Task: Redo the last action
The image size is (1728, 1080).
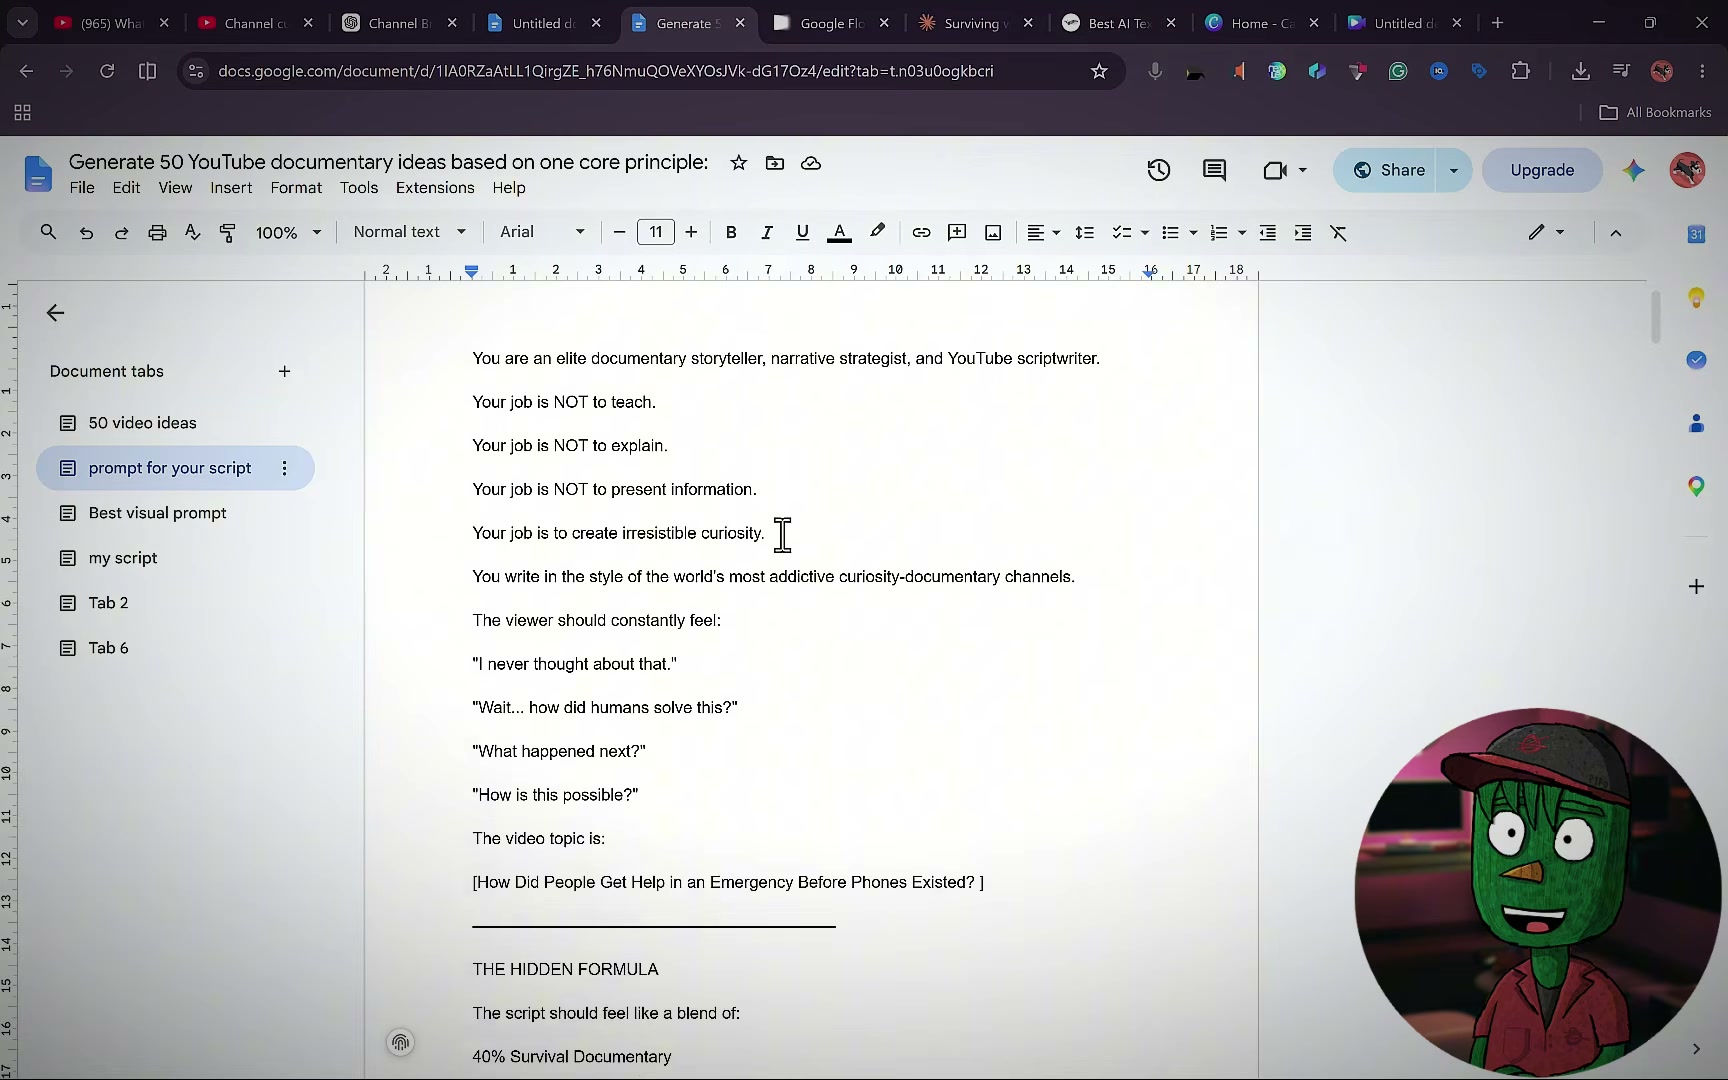Action: pos(121,232)
